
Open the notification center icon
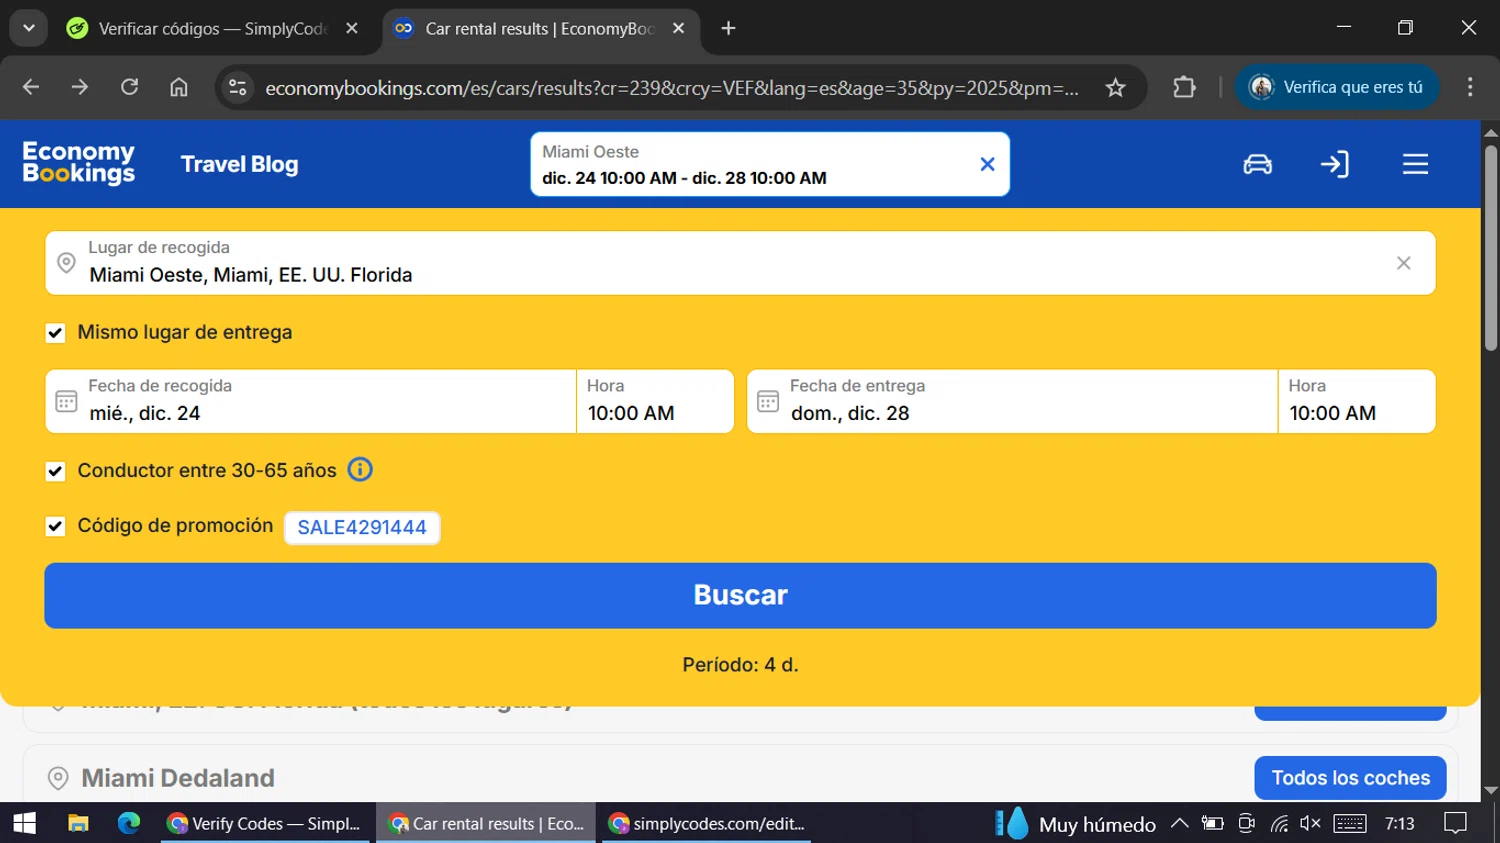pos(1456,823)
